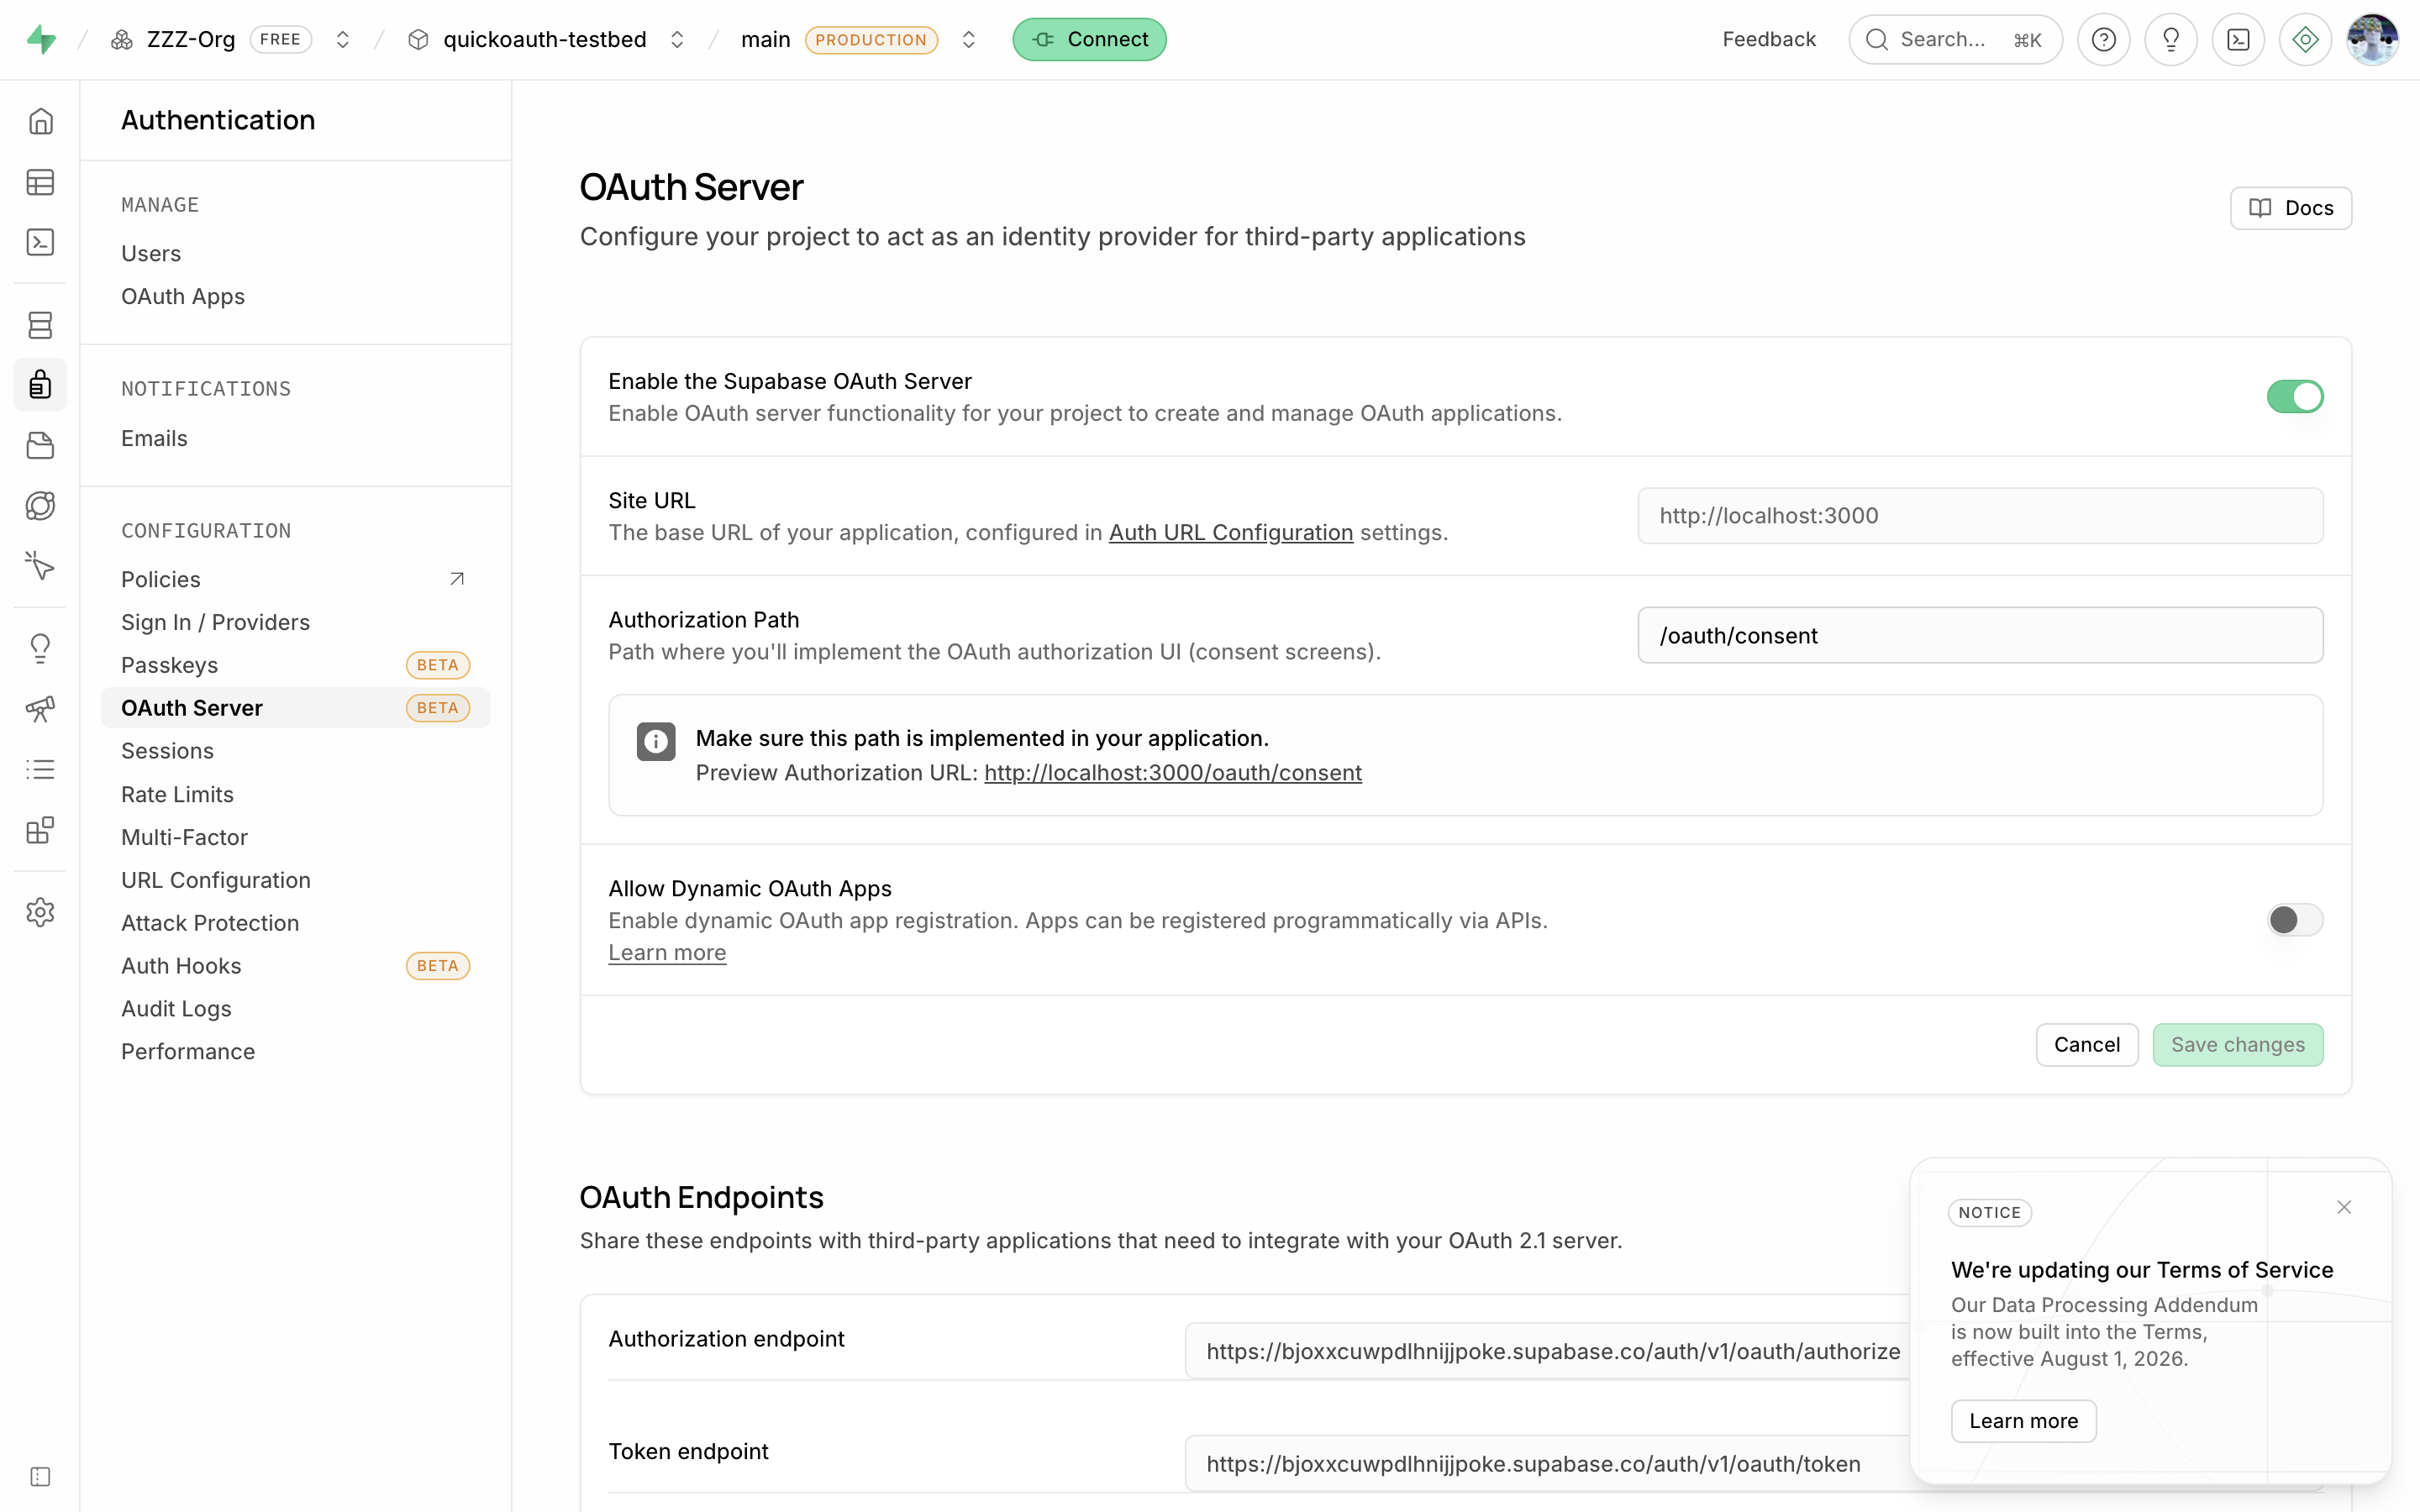This screenshot has height=1512, width=2420.
Task: Open Audit Logs menu item
Action: pos(296,1009)
